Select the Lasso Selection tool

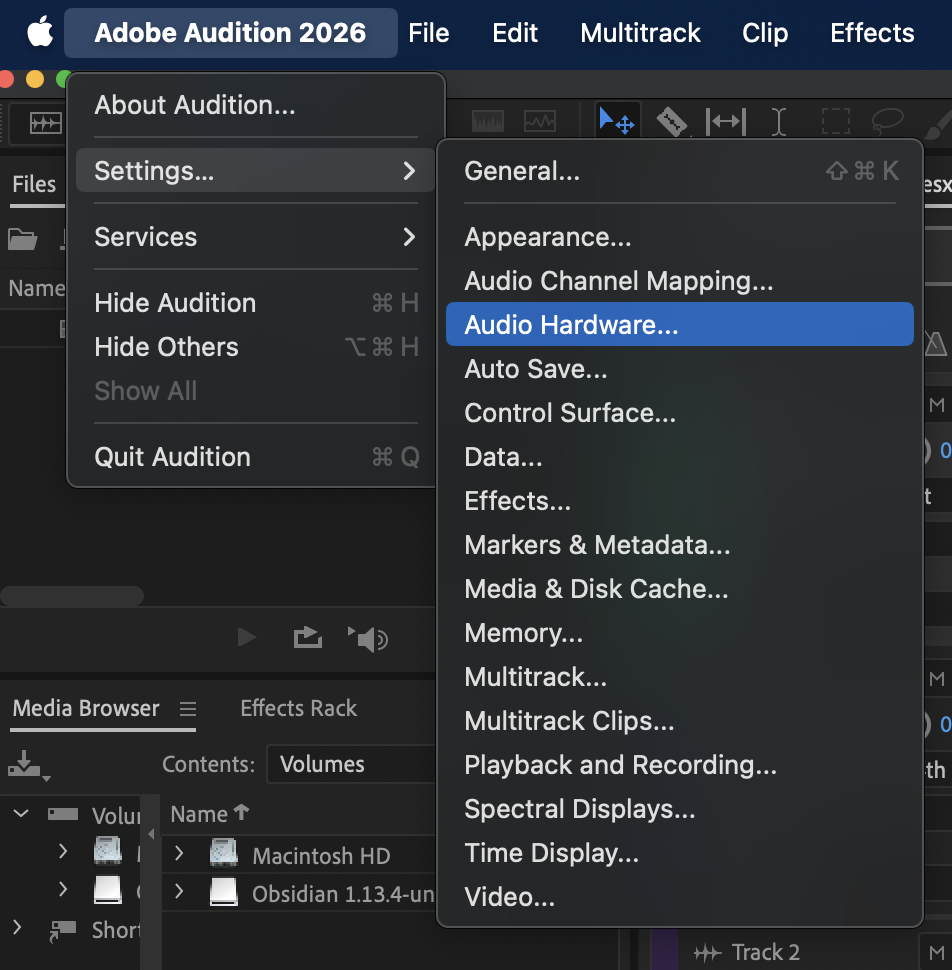[887, 121]
